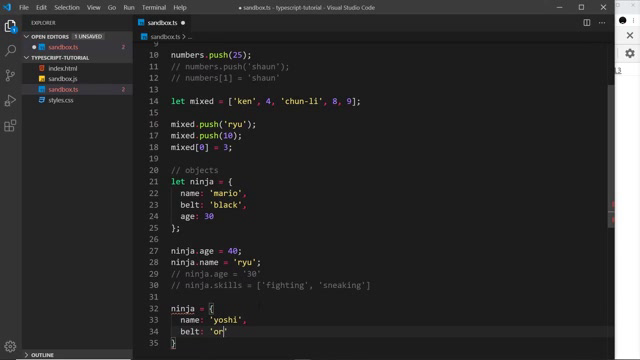
Task: Place cursor on 'let mixed' line
Action: pos(266,101)
